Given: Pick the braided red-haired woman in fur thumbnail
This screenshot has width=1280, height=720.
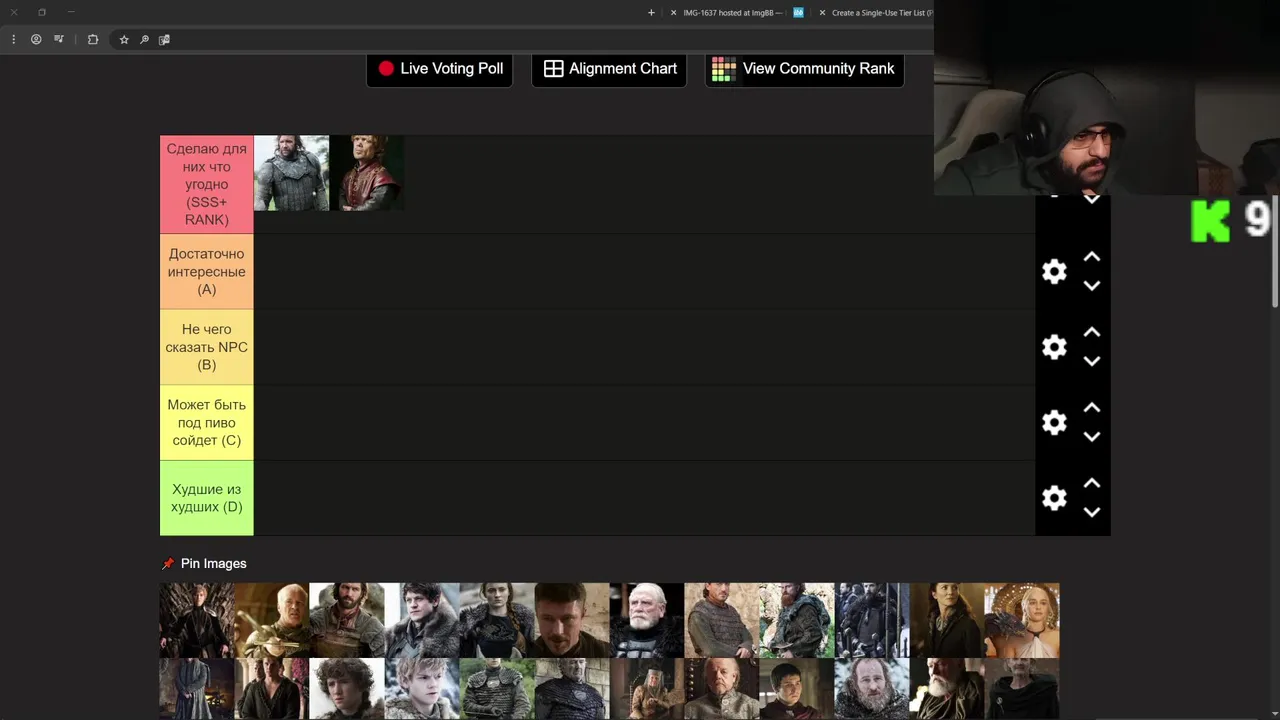Looking at the screenshot, I should [x=497, y=620].
